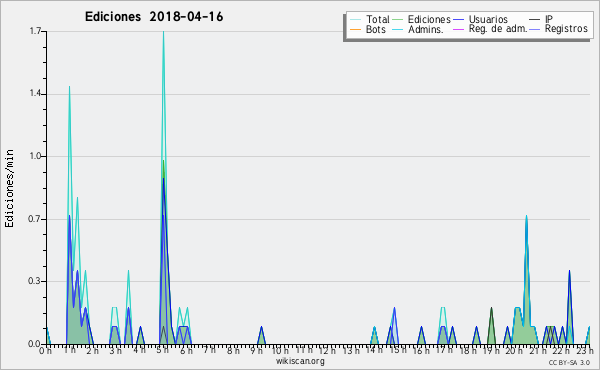600x370 pixels.
Task: Click the CC BY-SA 3.0 license text
Action: [569, 363]
